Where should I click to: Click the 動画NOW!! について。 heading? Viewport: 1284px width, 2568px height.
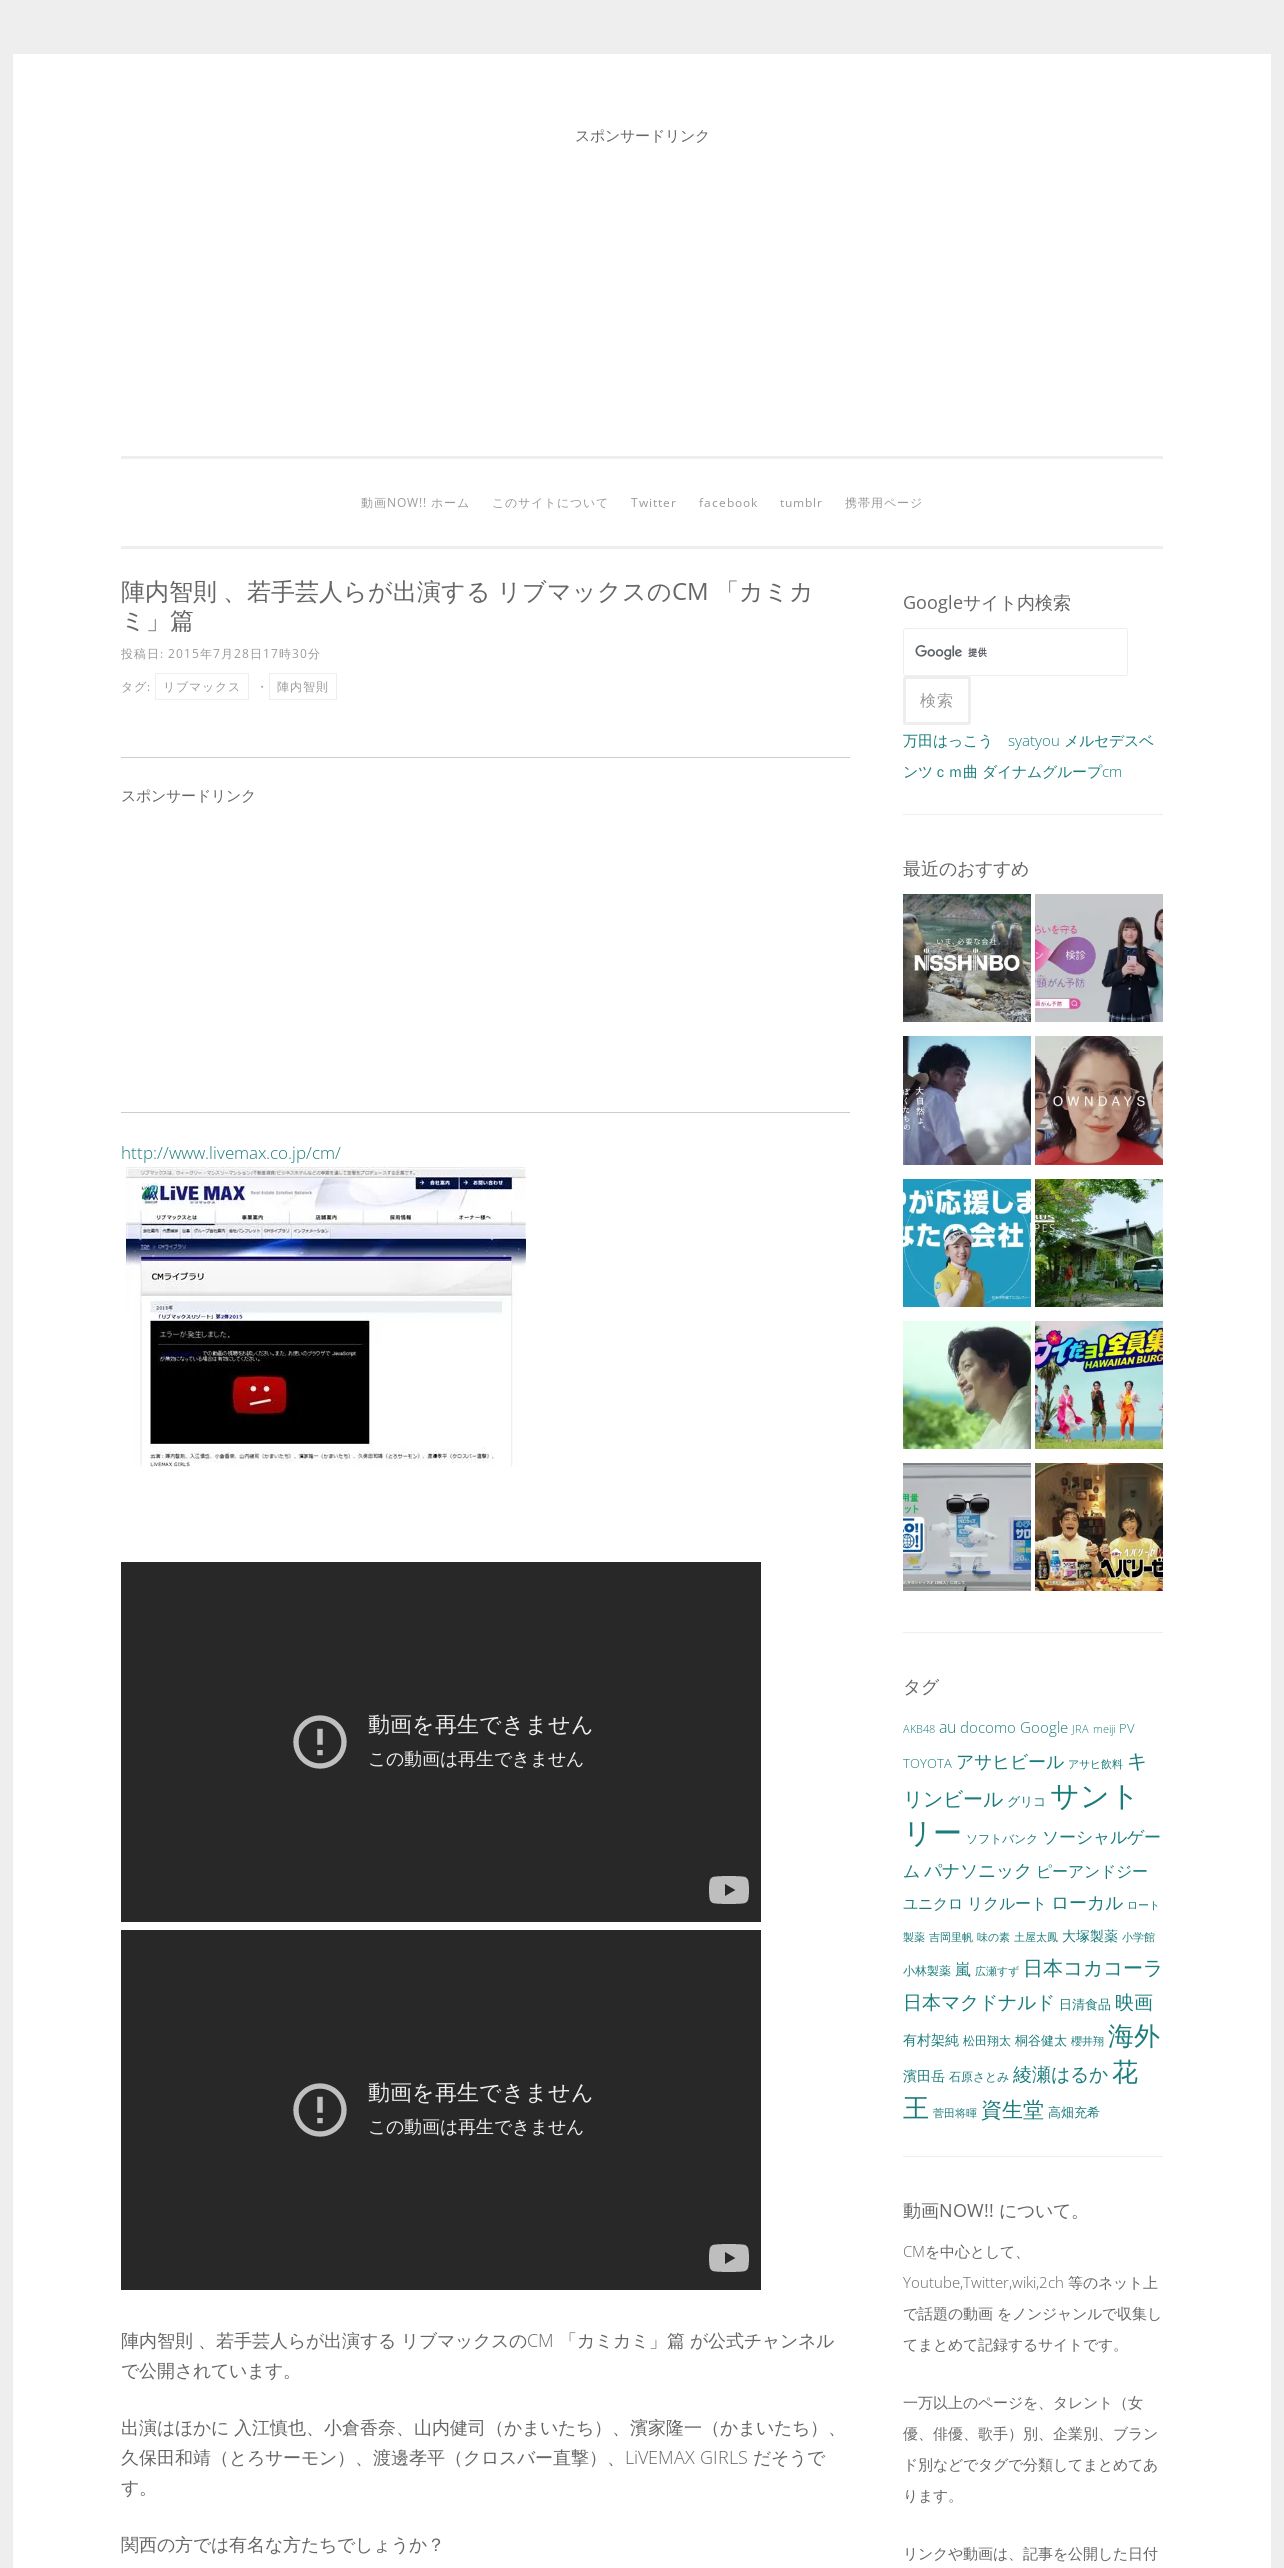[995, 2211]
